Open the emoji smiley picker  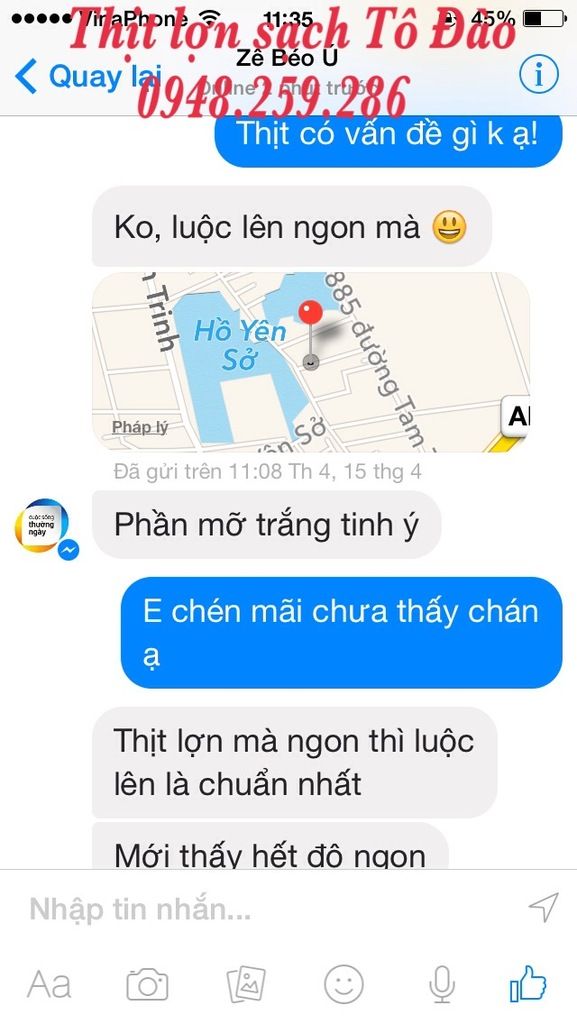(x=344, y=984)
